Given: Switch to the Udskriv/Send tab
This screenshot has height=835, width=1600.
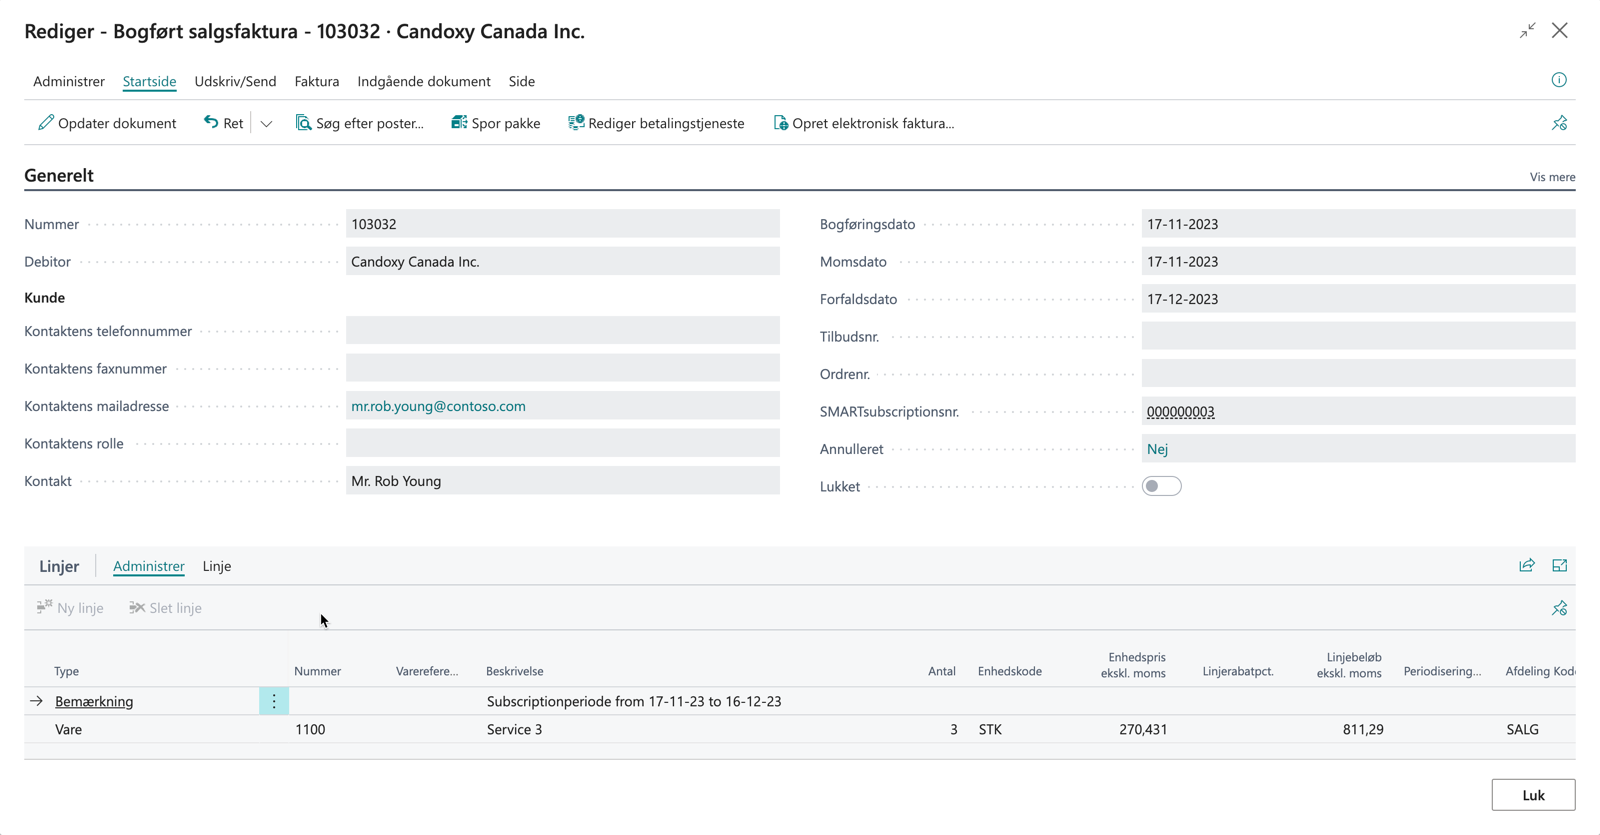Looking at the screenshot, I should 235,81.
